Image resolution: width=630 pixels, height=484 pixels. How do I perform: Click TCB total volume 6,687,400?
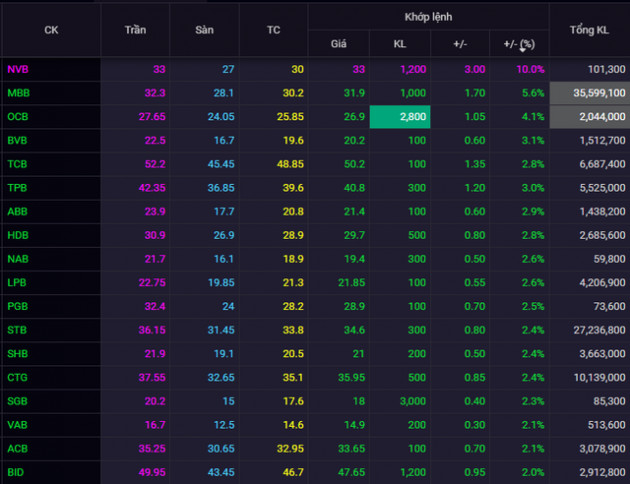click(x=602, y=164)
